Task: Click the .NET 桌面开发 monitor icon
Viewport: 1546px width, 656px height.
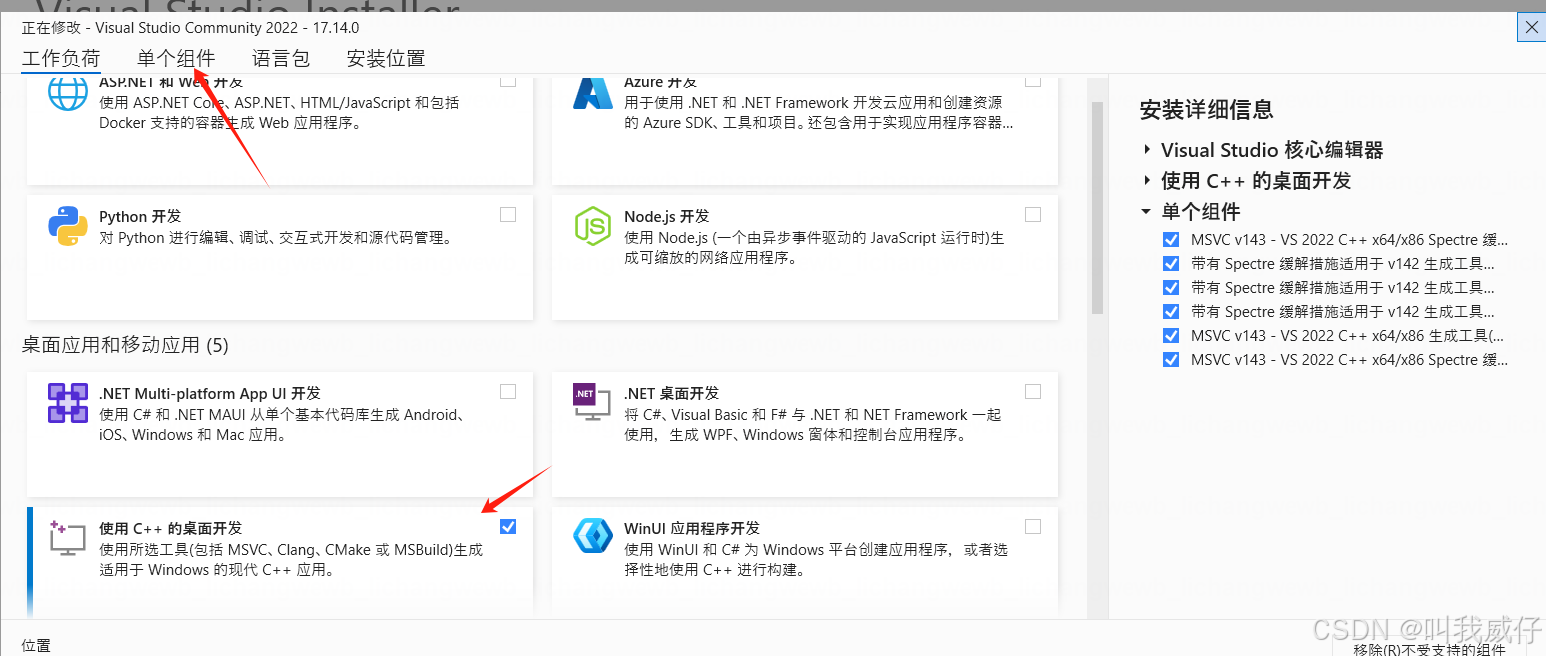Action: click(x=593, y=403)
